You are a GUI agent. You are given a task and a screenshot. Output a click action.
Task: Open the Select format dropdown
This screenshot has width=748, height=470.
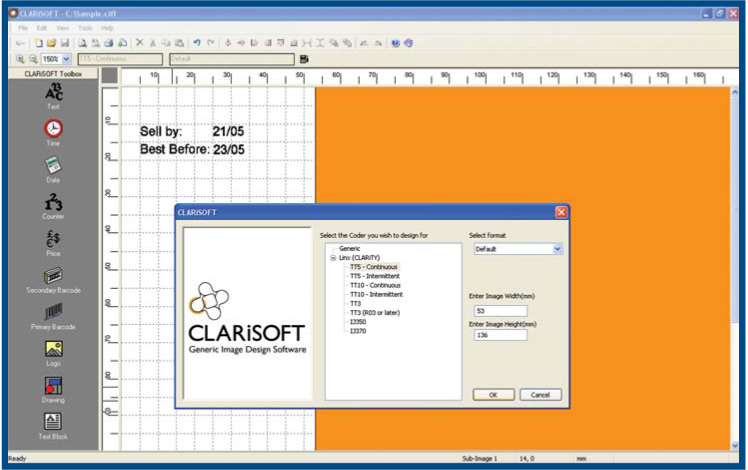(x=557, y=249)
